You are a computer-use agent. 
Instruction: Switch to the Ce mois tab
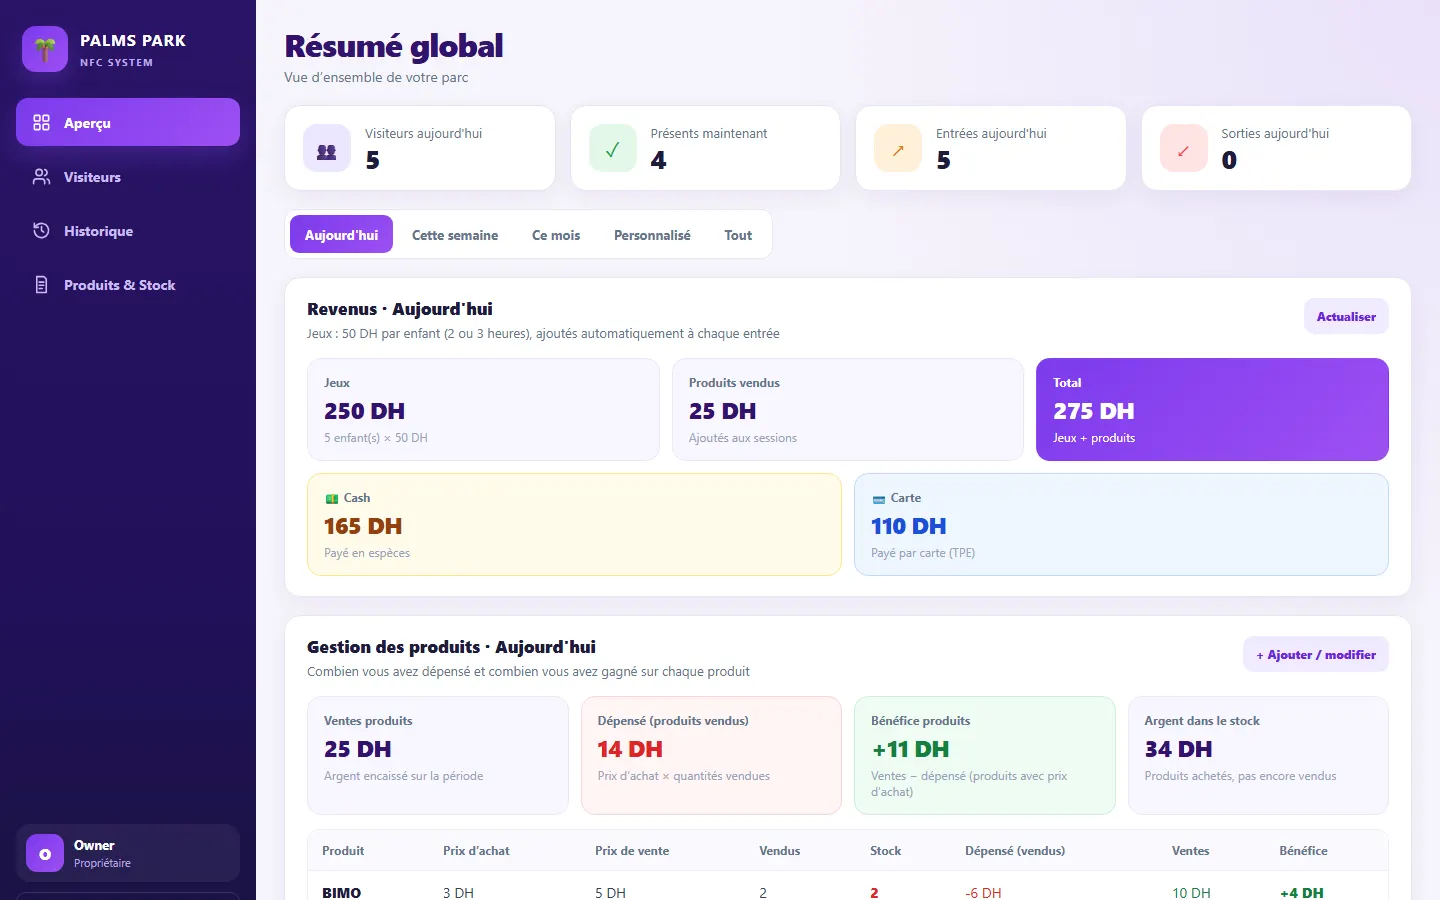point(556,235)
